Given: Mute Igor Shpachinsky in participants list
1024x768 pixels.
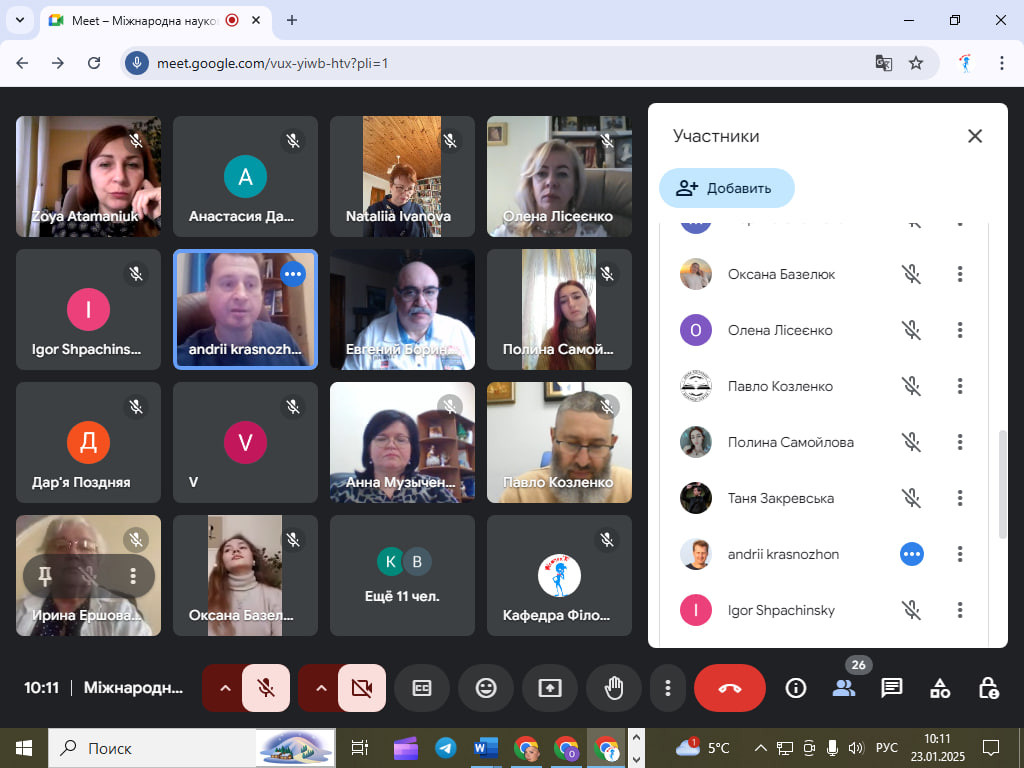Looking at the screenshot, I should coord(912,610).
